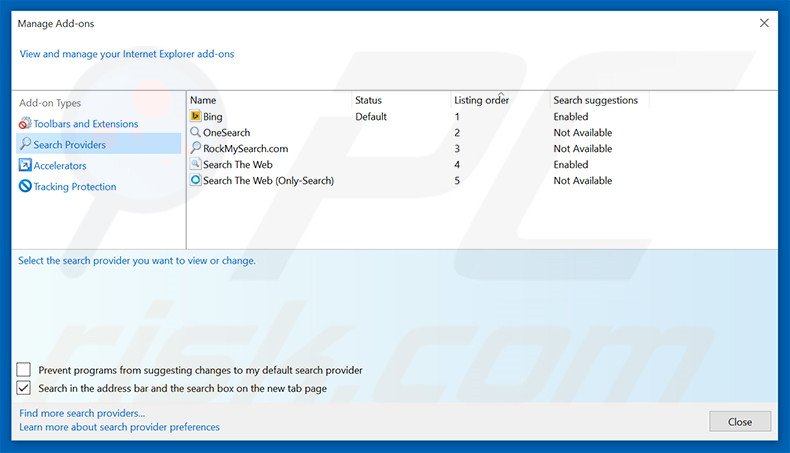Click listing order 1 for Bing
This screenshot has height=453, width=790.
tap(457, 116)
